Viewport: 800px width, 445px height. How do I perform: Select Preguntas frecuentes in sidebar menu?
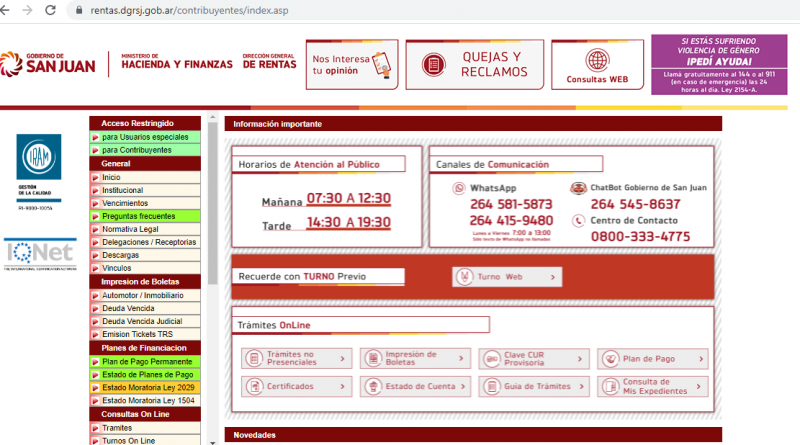tap(148, 216)
